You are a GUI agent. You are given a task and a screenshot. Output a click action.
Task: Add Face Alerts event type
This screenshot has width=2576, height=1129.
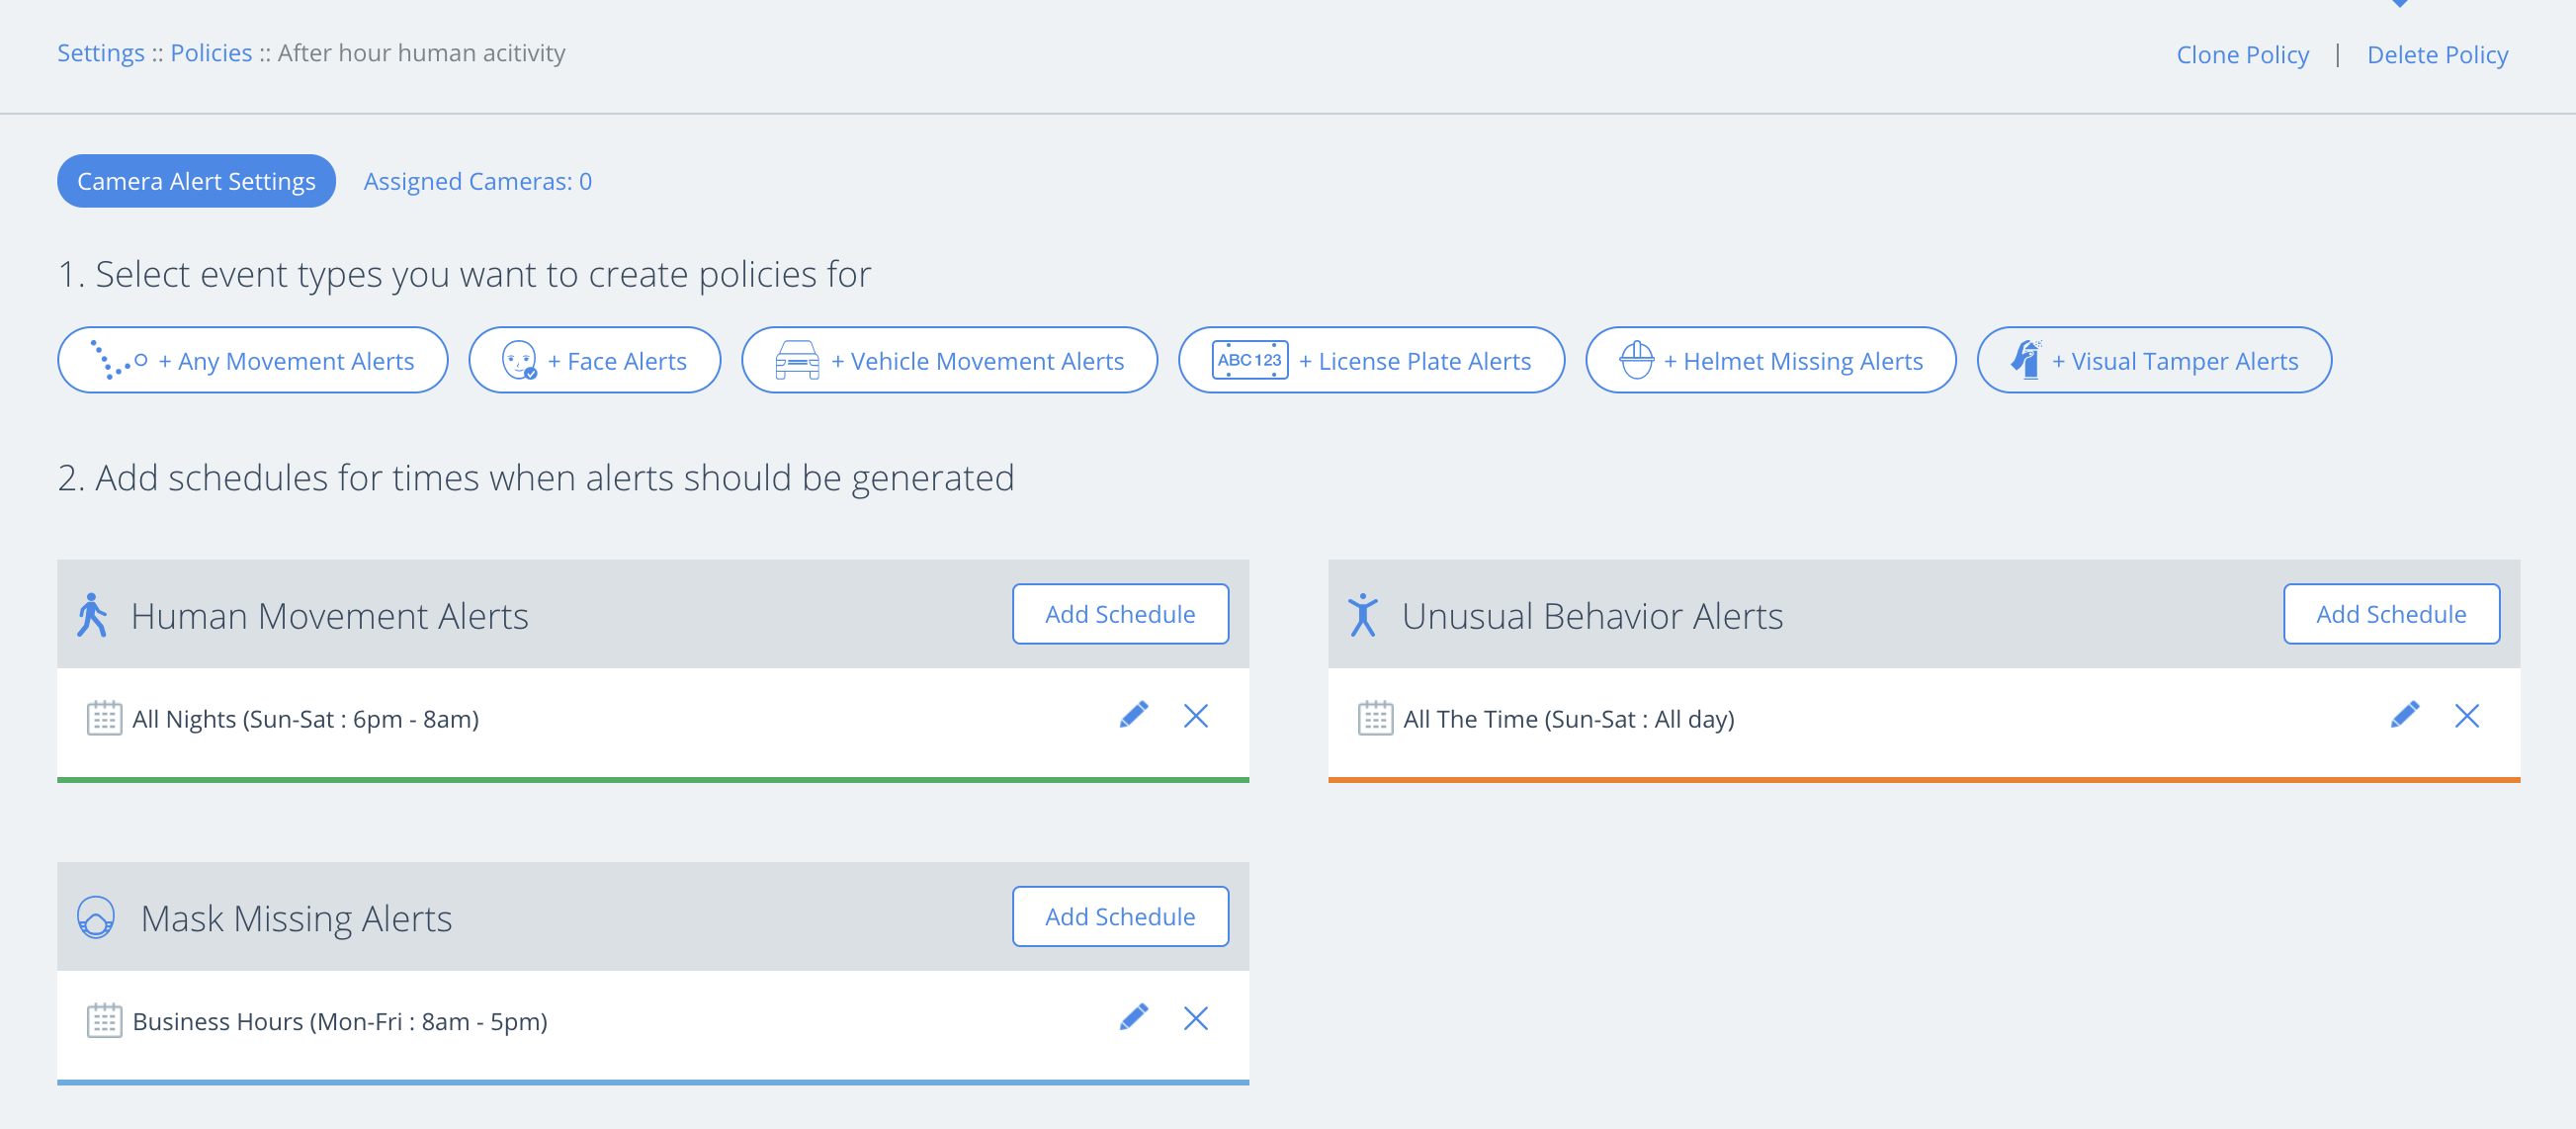tap(594, 360)
